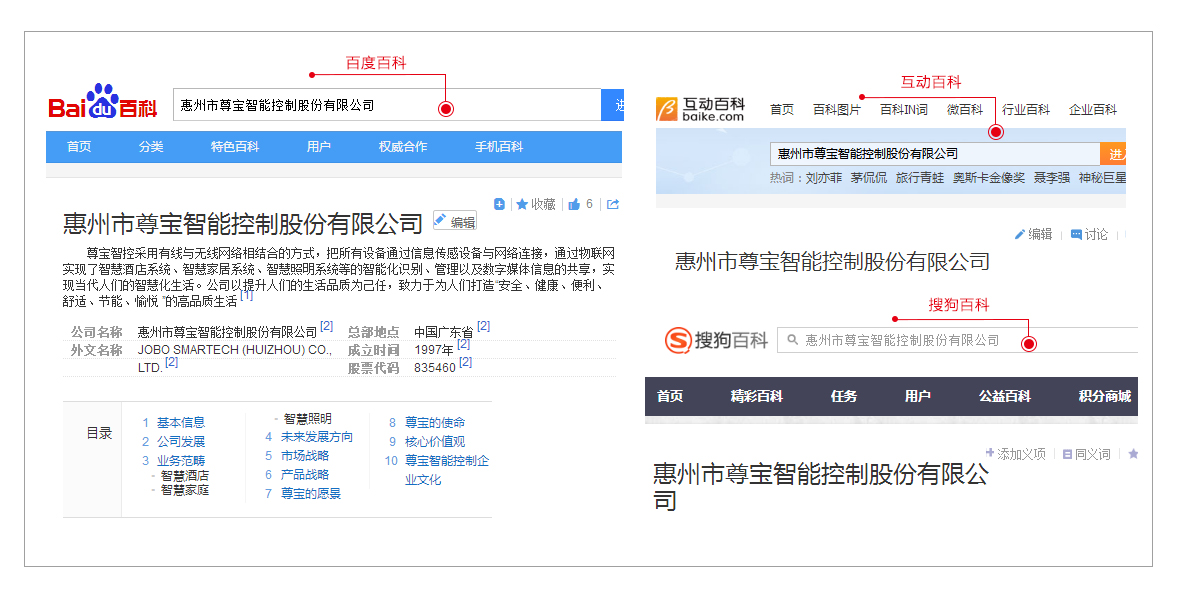Jump to 尊宝的使命 in 目录
The height and width of the screenshot is (600, 1180).
435,423
